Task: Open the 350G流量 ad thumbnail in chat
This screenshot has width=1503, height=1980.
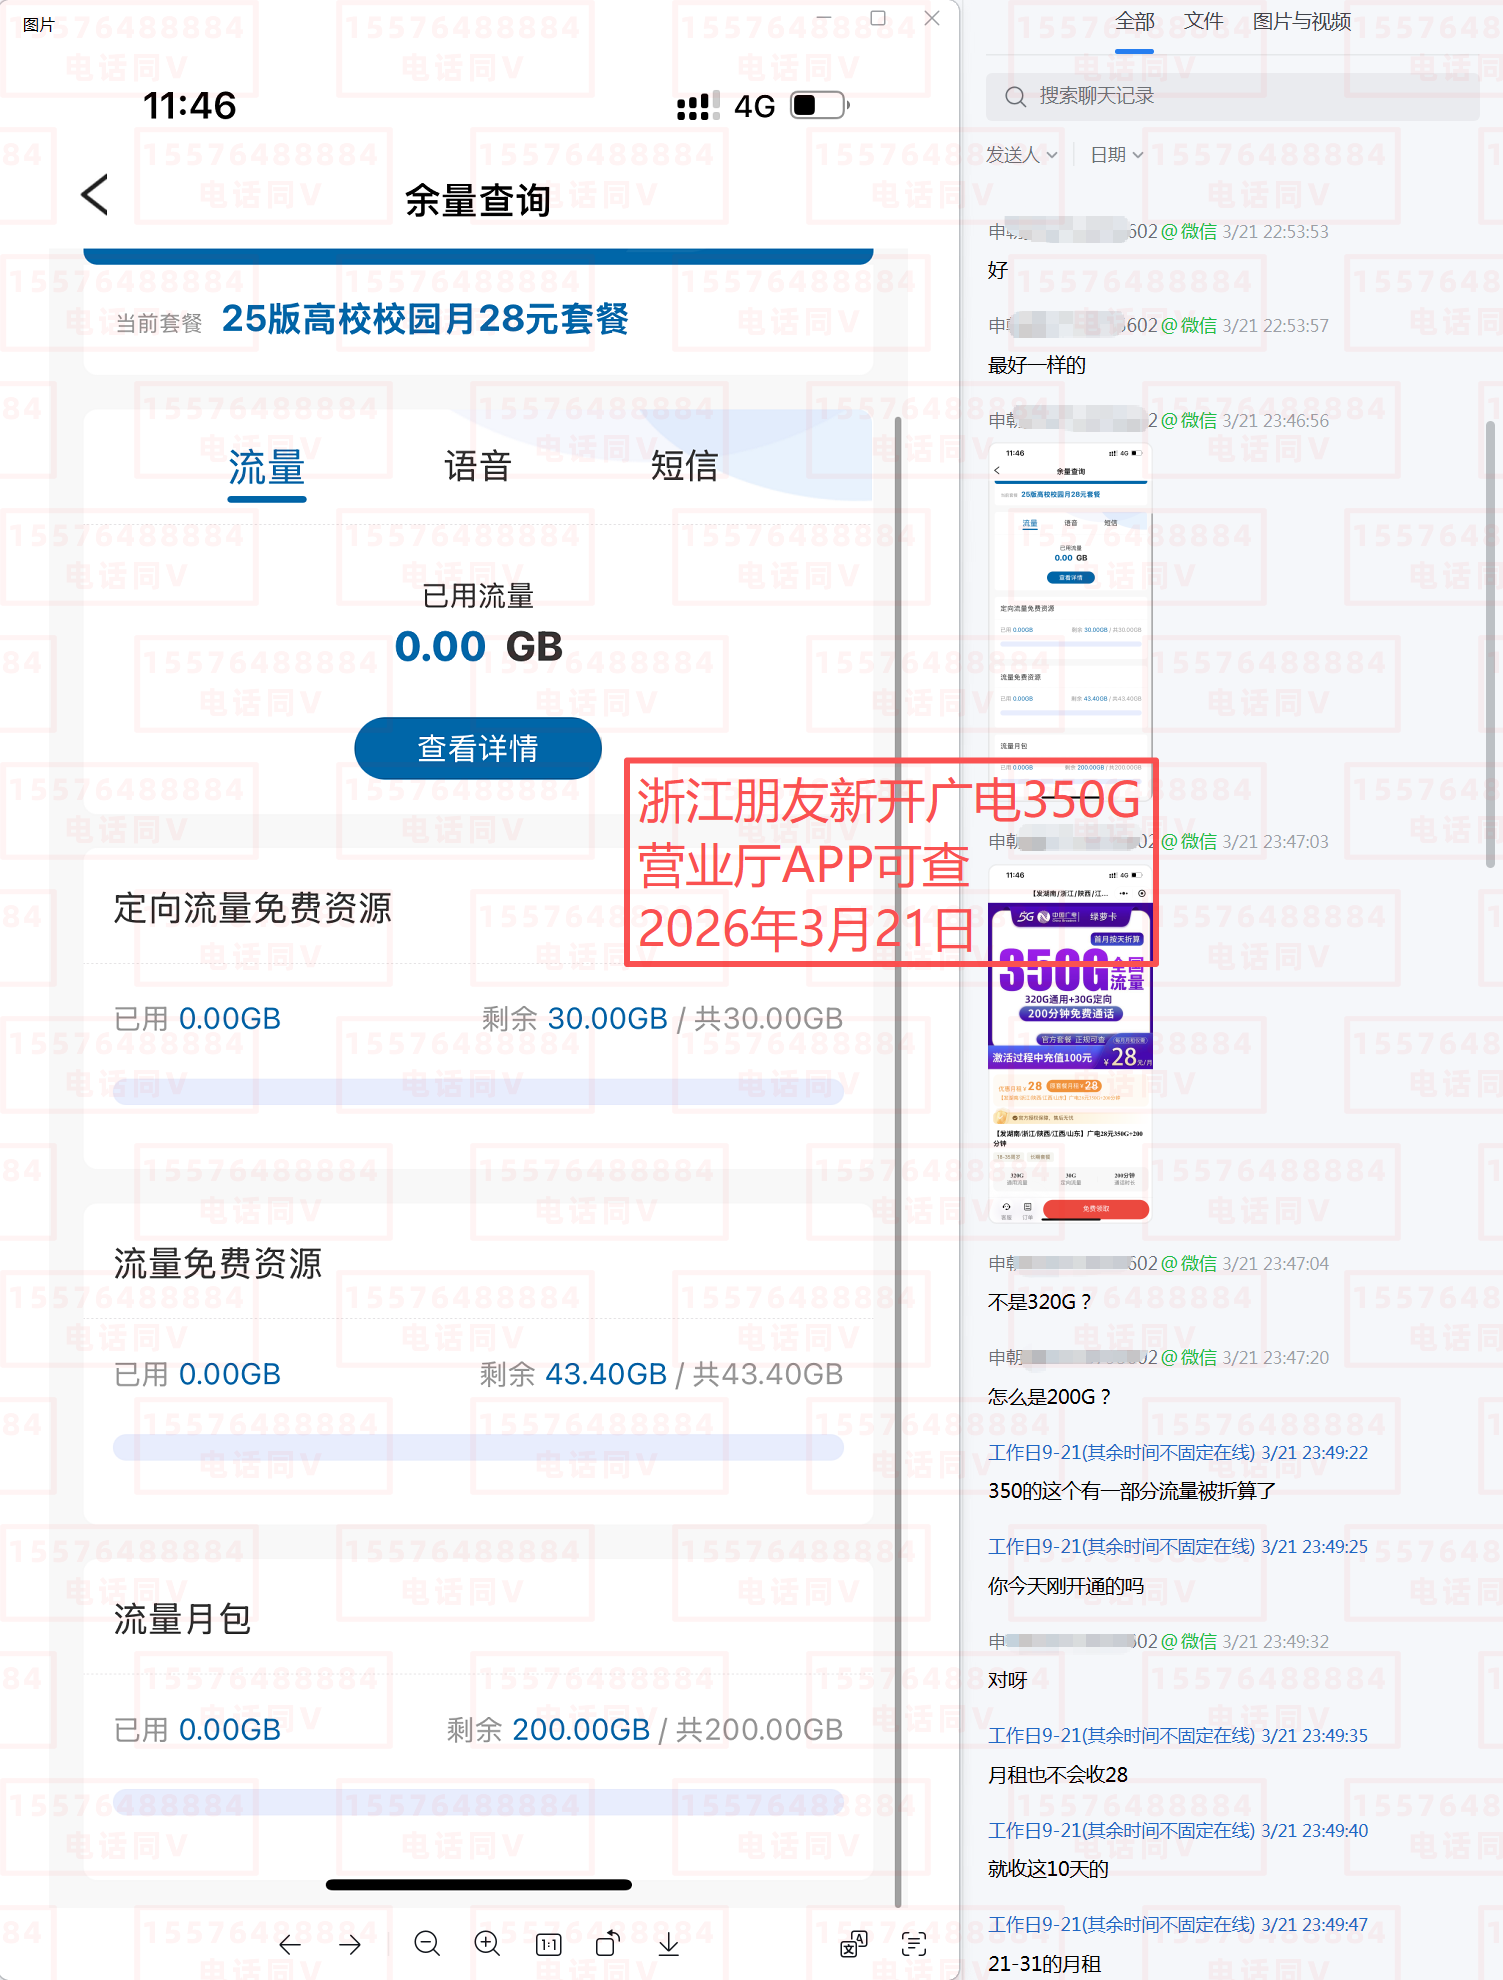Action: tap(1070, 1040)
